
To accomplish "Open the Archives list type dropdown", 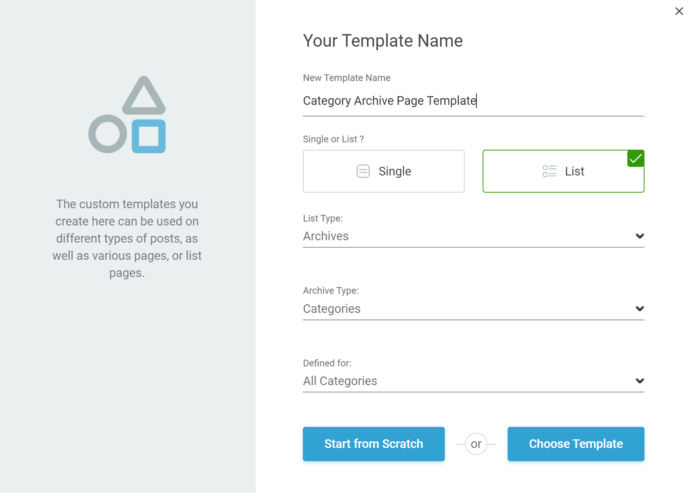I will pyautogui.click(x=473, y=236).
